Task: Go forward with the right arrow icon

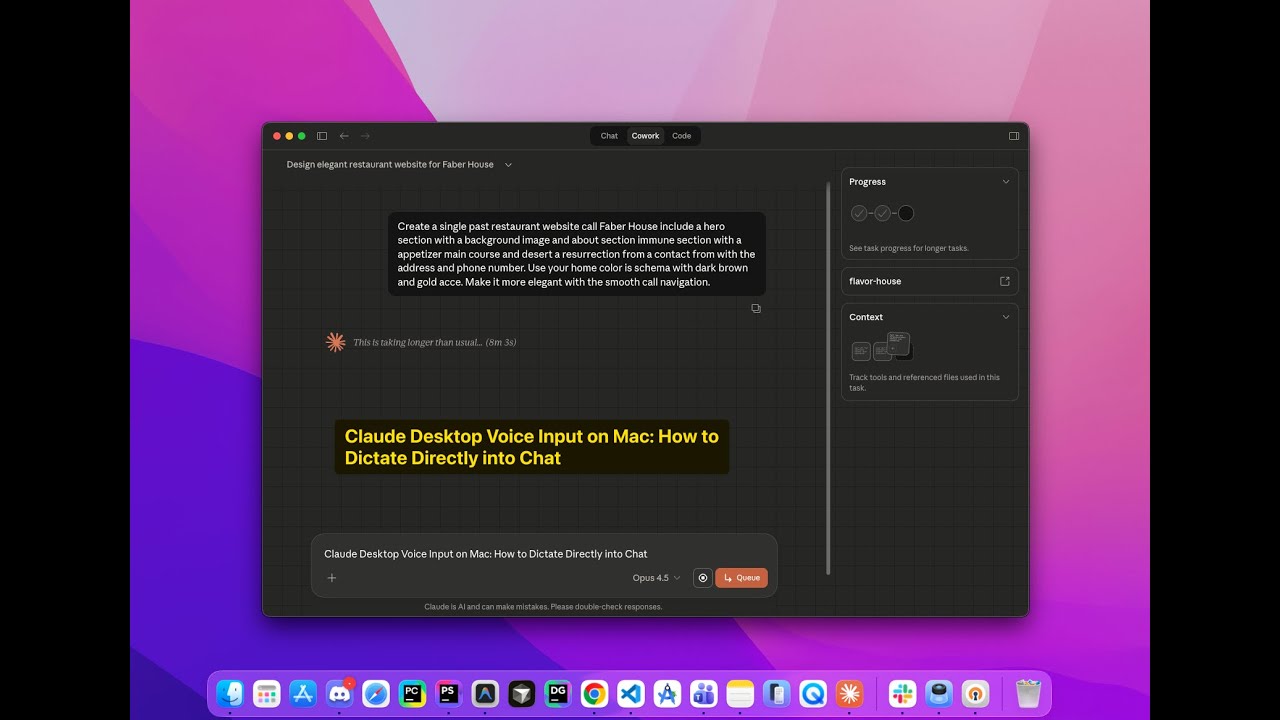Action: [x=365, y=136]
